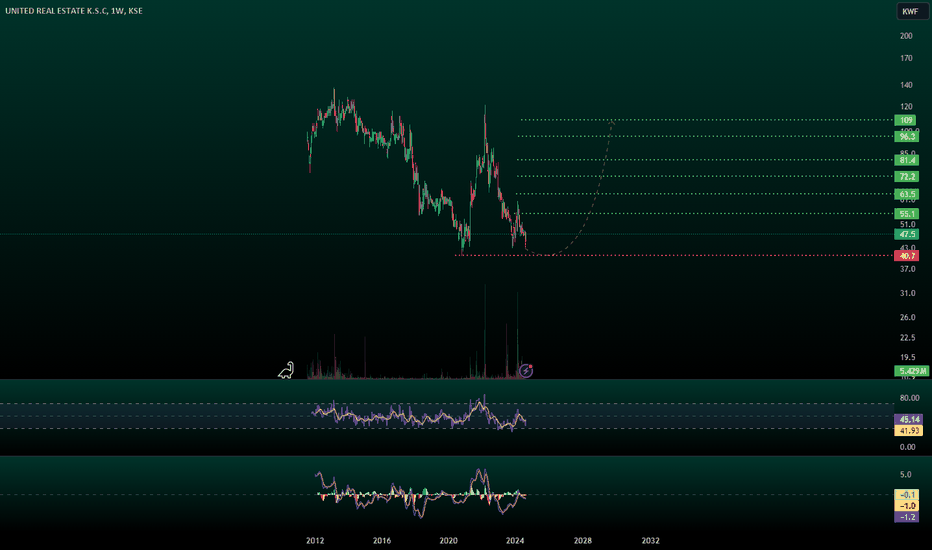Select the 109 green price target label
932x550 pixels.
906,120
